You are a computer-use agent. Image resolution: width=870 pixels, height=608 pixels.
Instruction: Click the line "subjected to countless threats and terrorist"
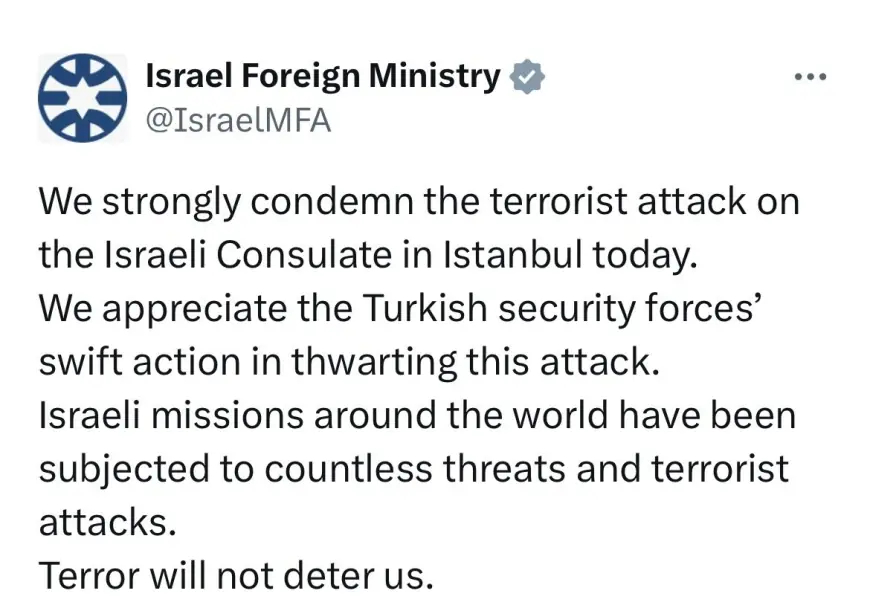click(413, 467)
